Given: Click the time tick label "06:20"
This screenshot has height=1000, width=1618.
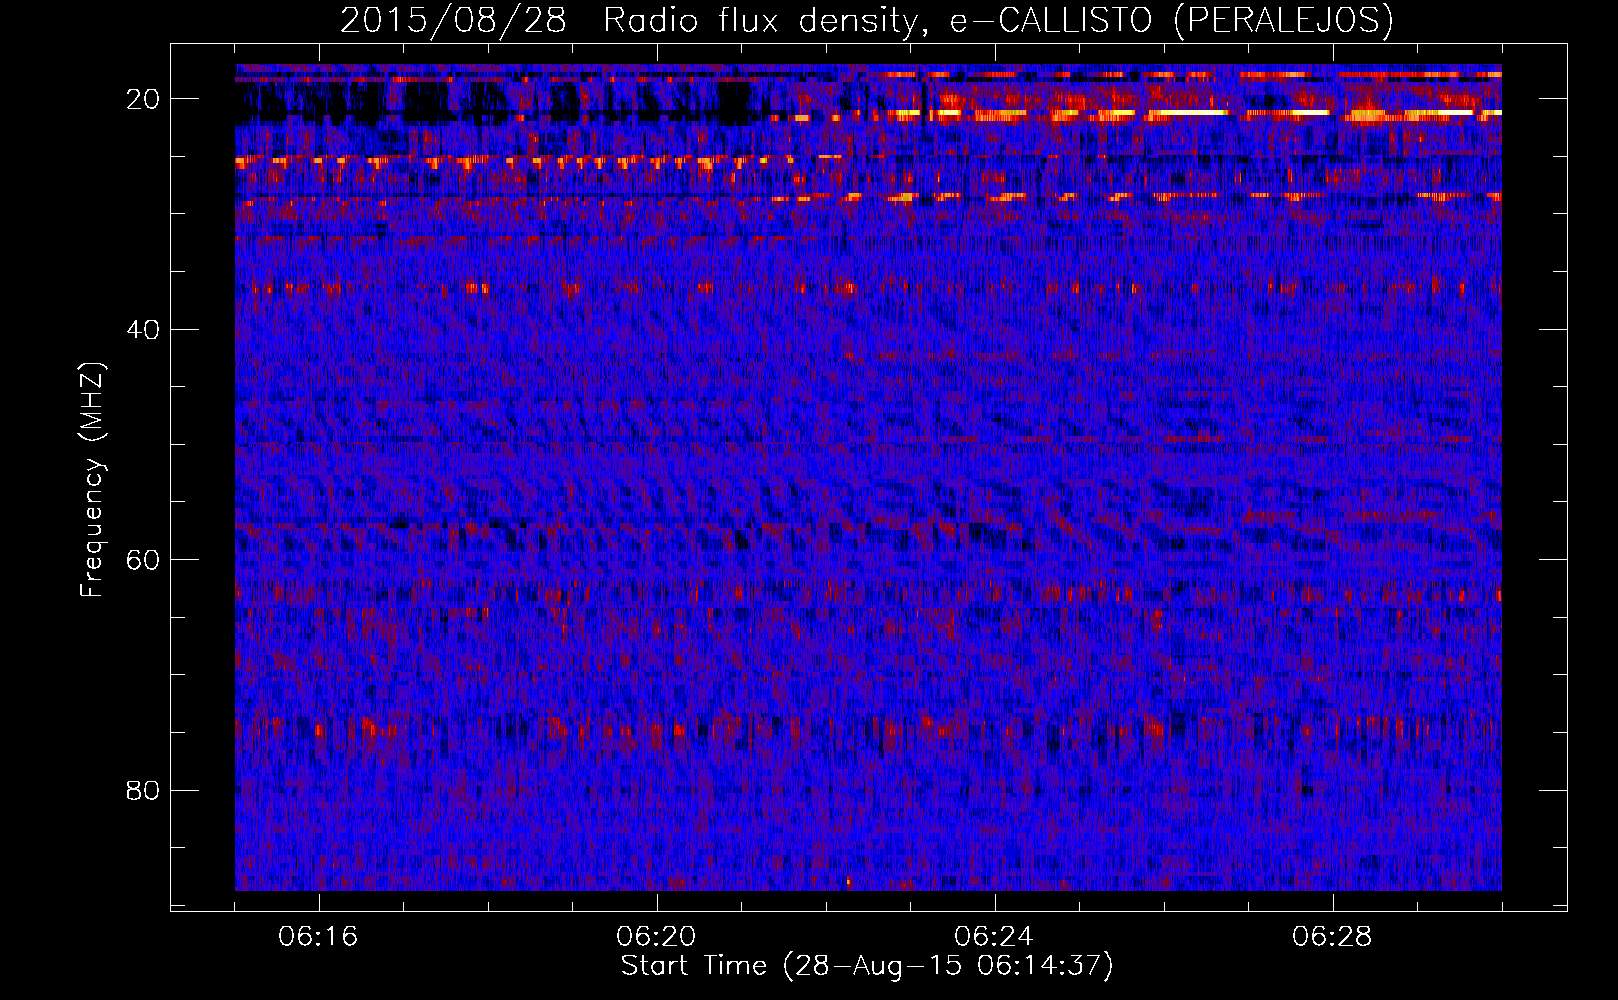Looking at the screenshot, I should click(656, 937).
